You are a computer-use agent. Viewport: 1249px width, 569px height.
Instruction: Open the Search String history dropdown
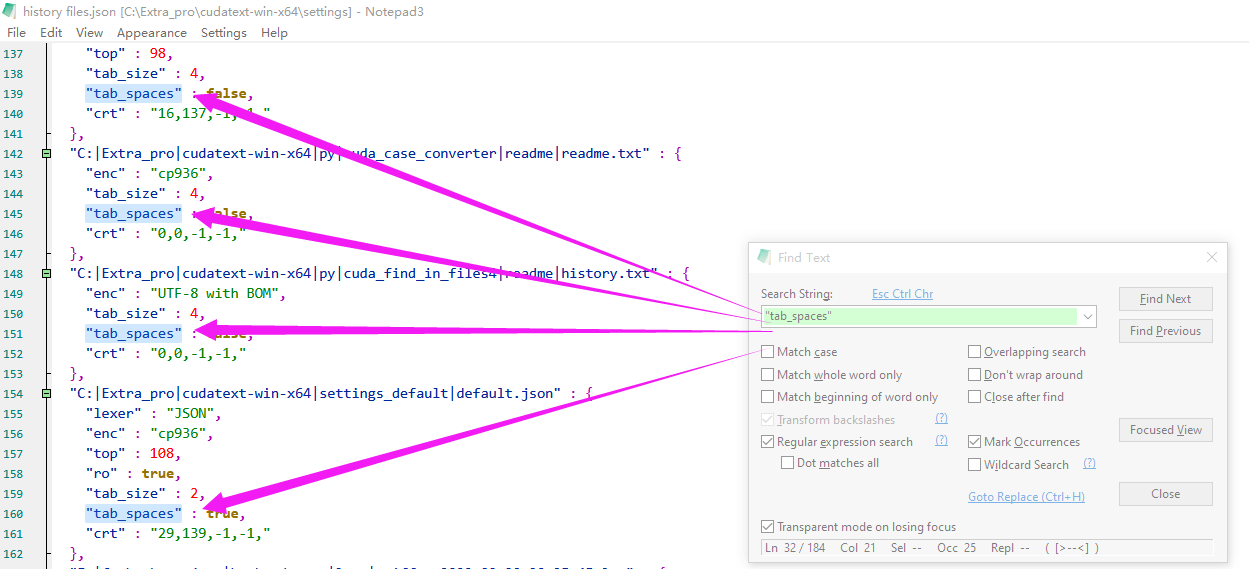pyautogui.click(x=1088, y=316)
